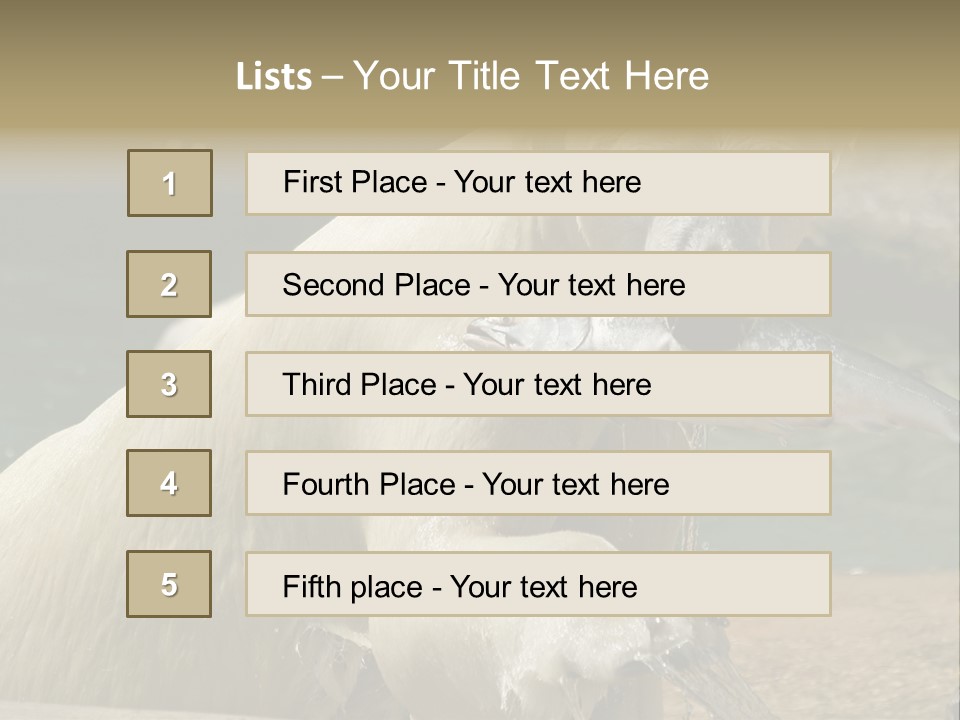Click the Second Place text bar
This screenshot has height=720, width=960.
538,284
